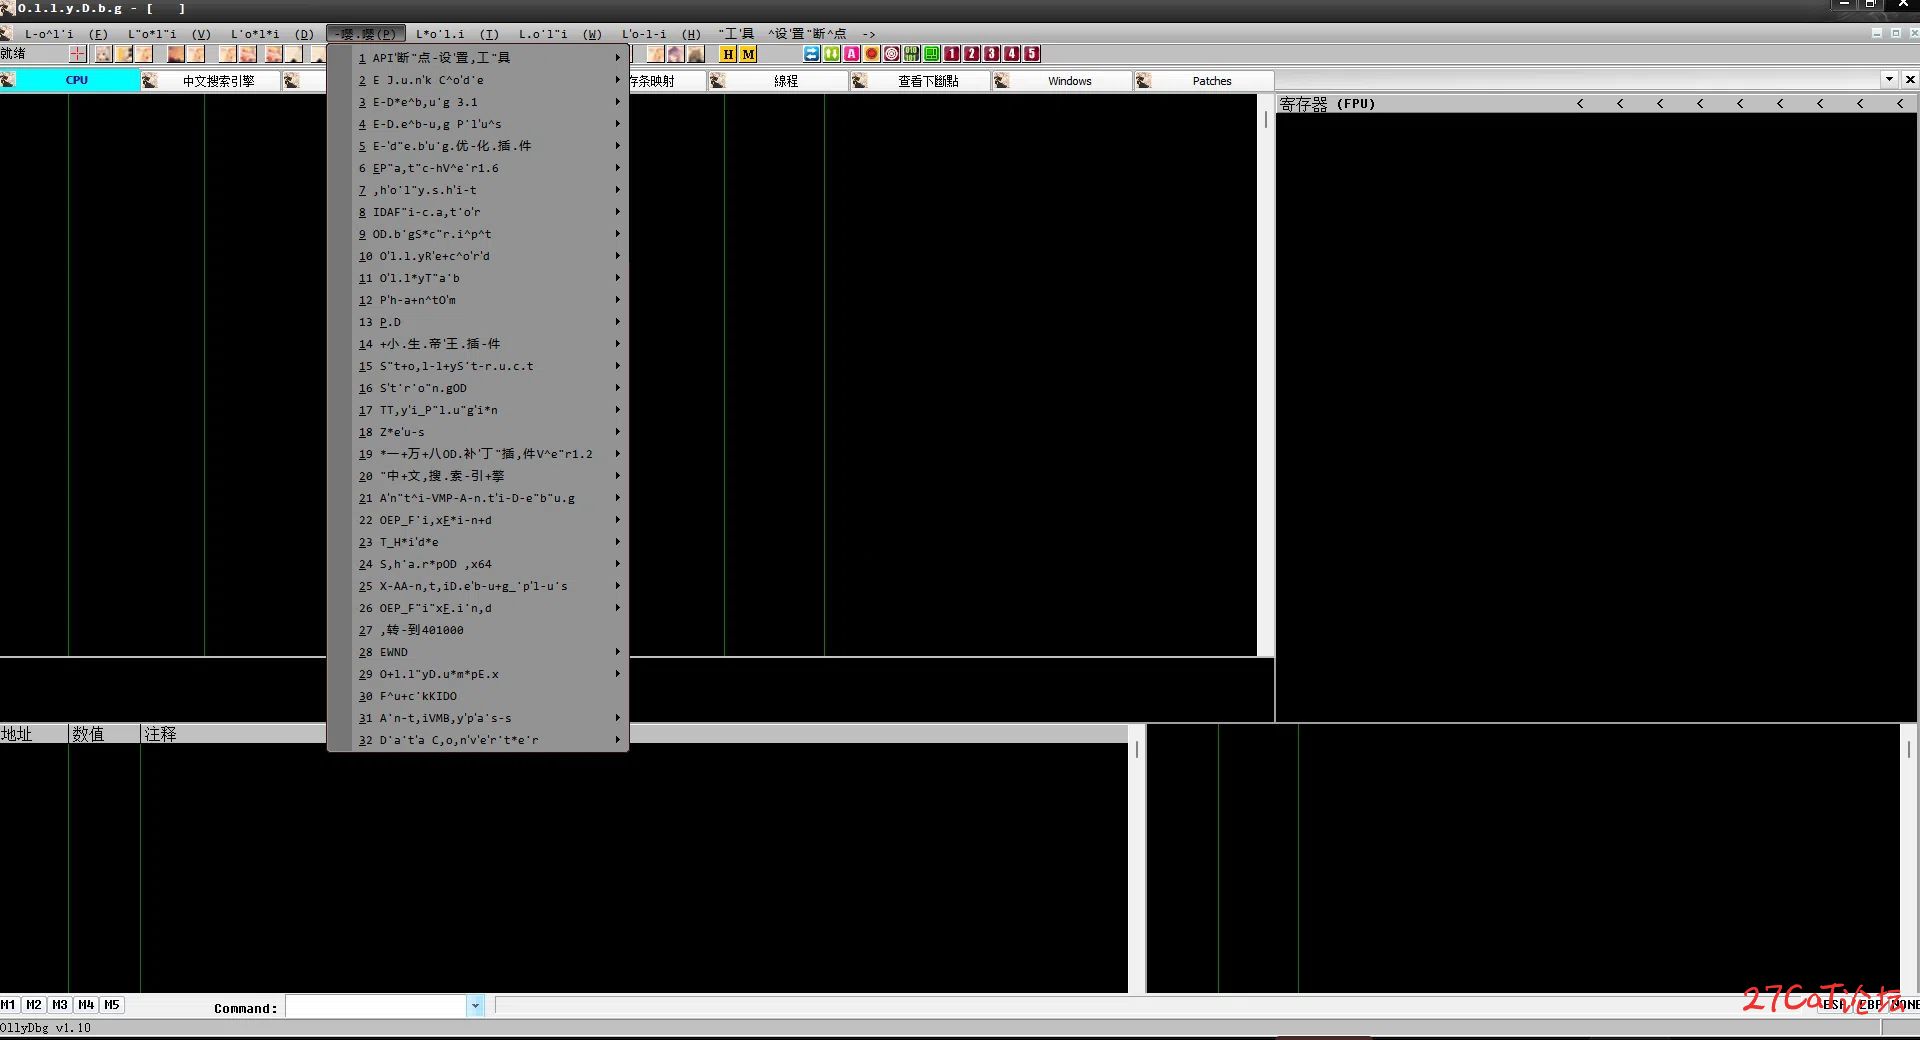Expand the 16 StrongOD submenu
This screenshot has height=1040, width=1920.
[x=478, y=388]
